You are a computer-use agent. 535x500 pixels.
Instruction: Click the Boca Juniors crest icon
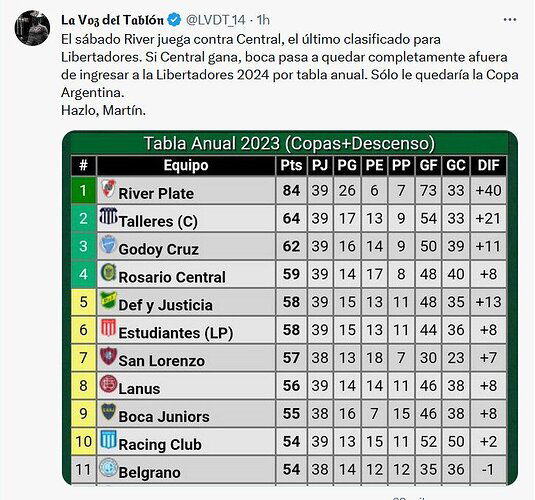pos(108,411)
